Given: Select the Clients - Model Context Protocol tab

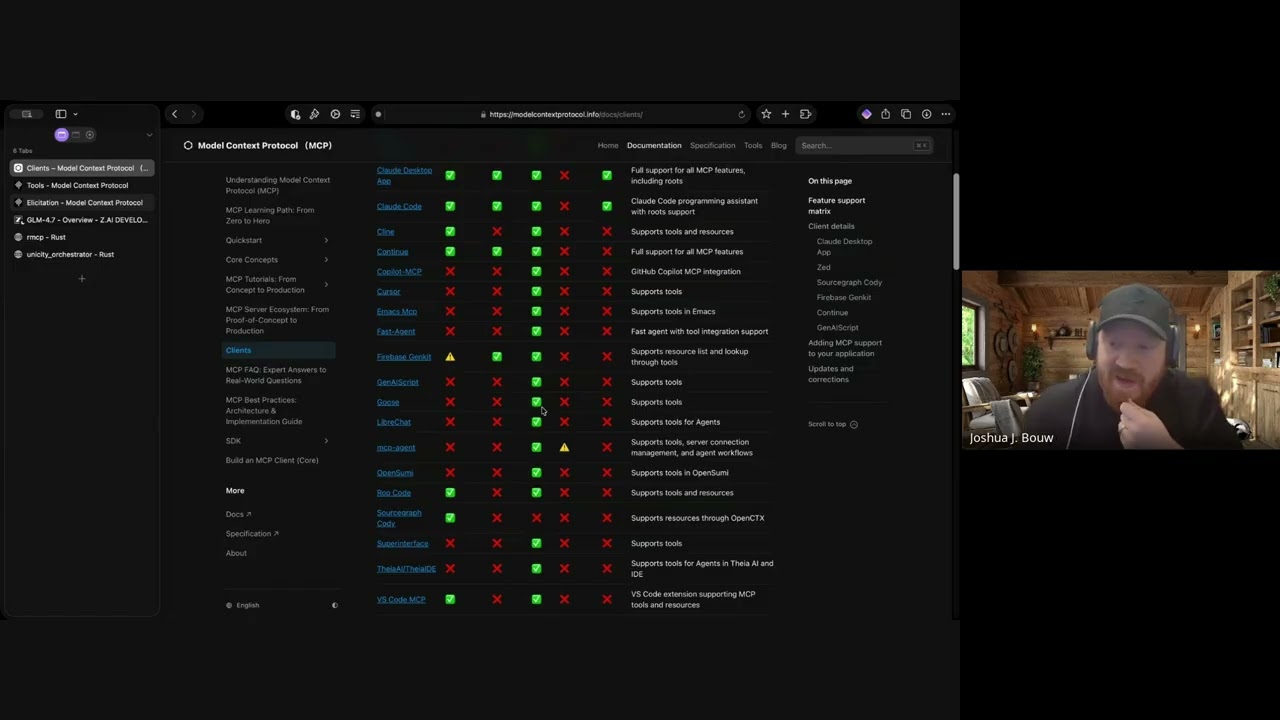Looking at the screenshot, I should click(x=82, y=168).
